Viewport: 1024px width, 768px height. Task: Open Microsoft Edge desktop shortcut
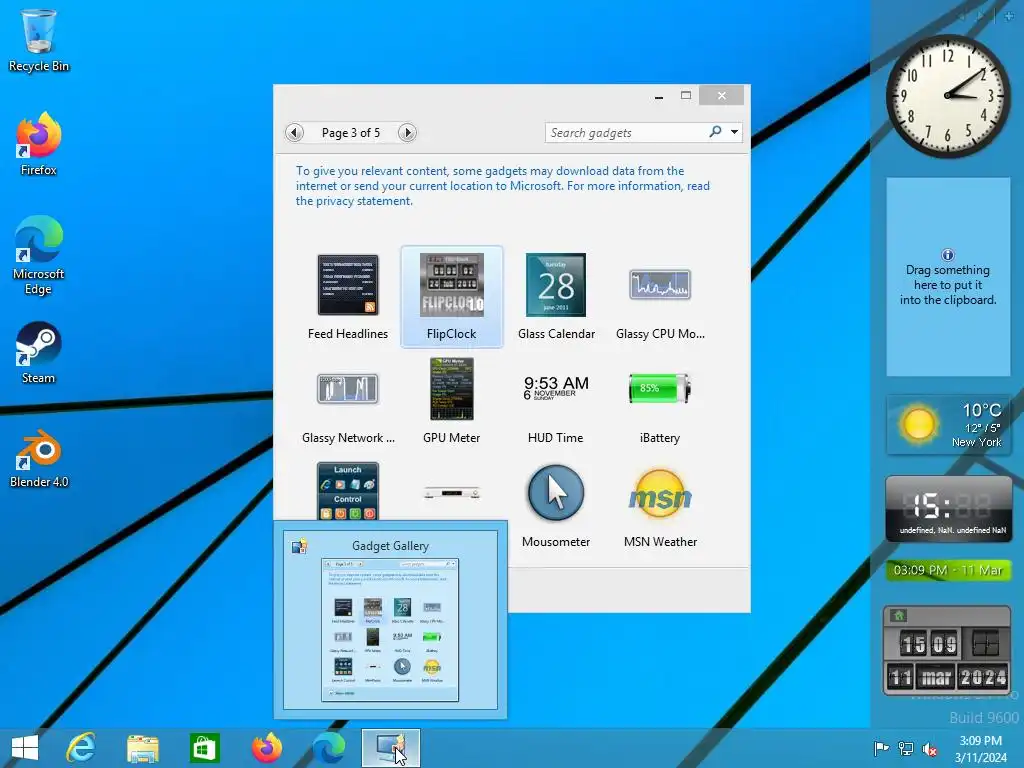[x=39, y=255]
